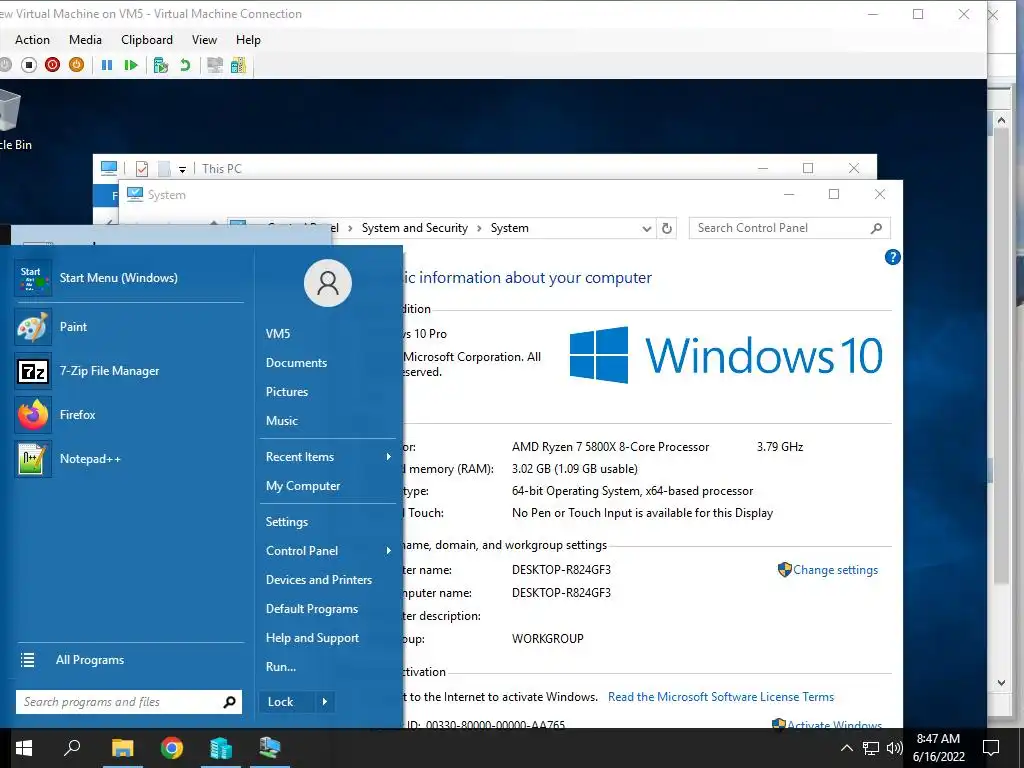Image resolution: width=1024 pixels, height=768 pixels.
Task: Click the network tray icon
Action: point(871,748)
